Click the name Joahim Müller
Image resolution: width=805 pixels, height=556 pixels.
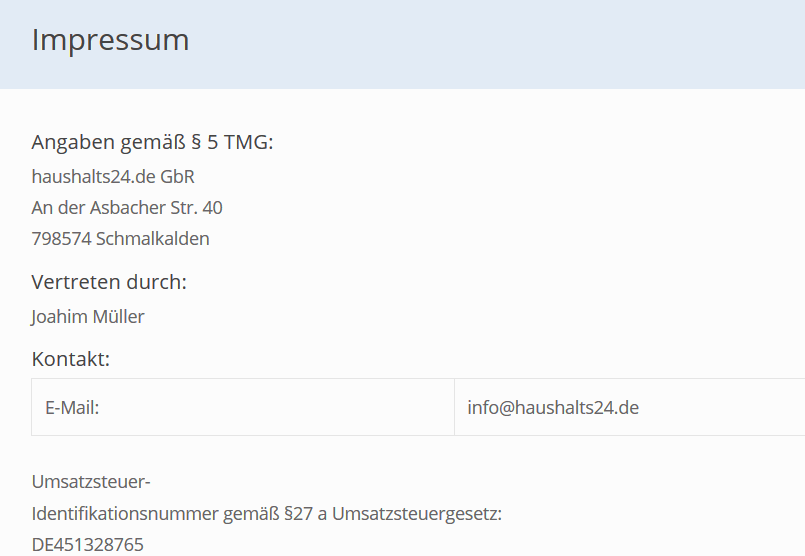click(x=88, y=317)
